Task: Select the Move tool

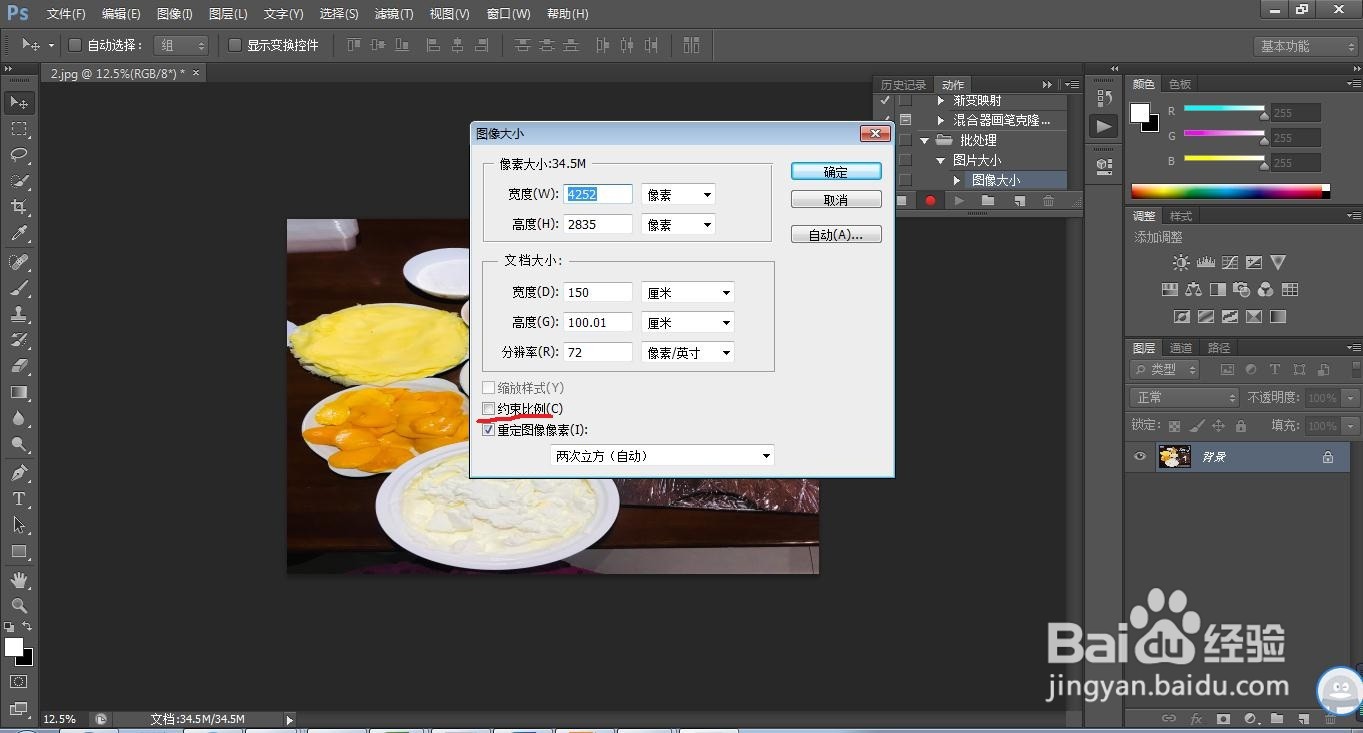Action: tap(18, 101)
